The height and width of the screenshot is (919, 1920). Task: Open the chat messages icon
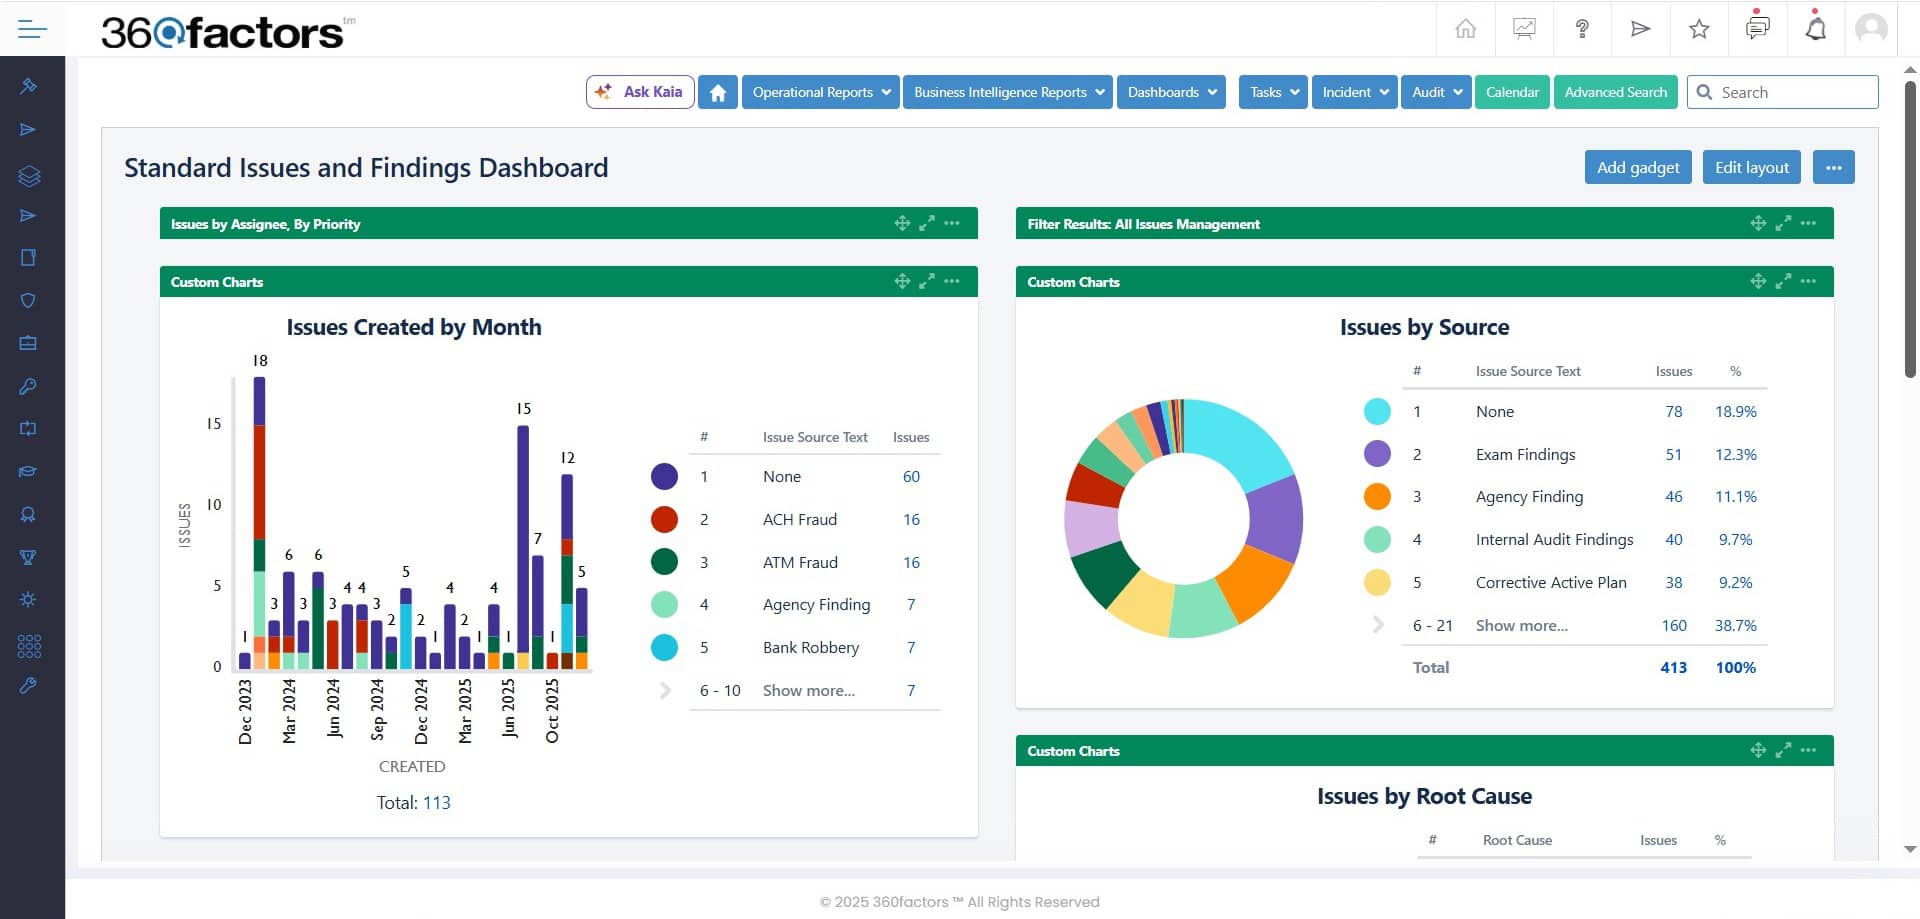(x=1757, y=27)
